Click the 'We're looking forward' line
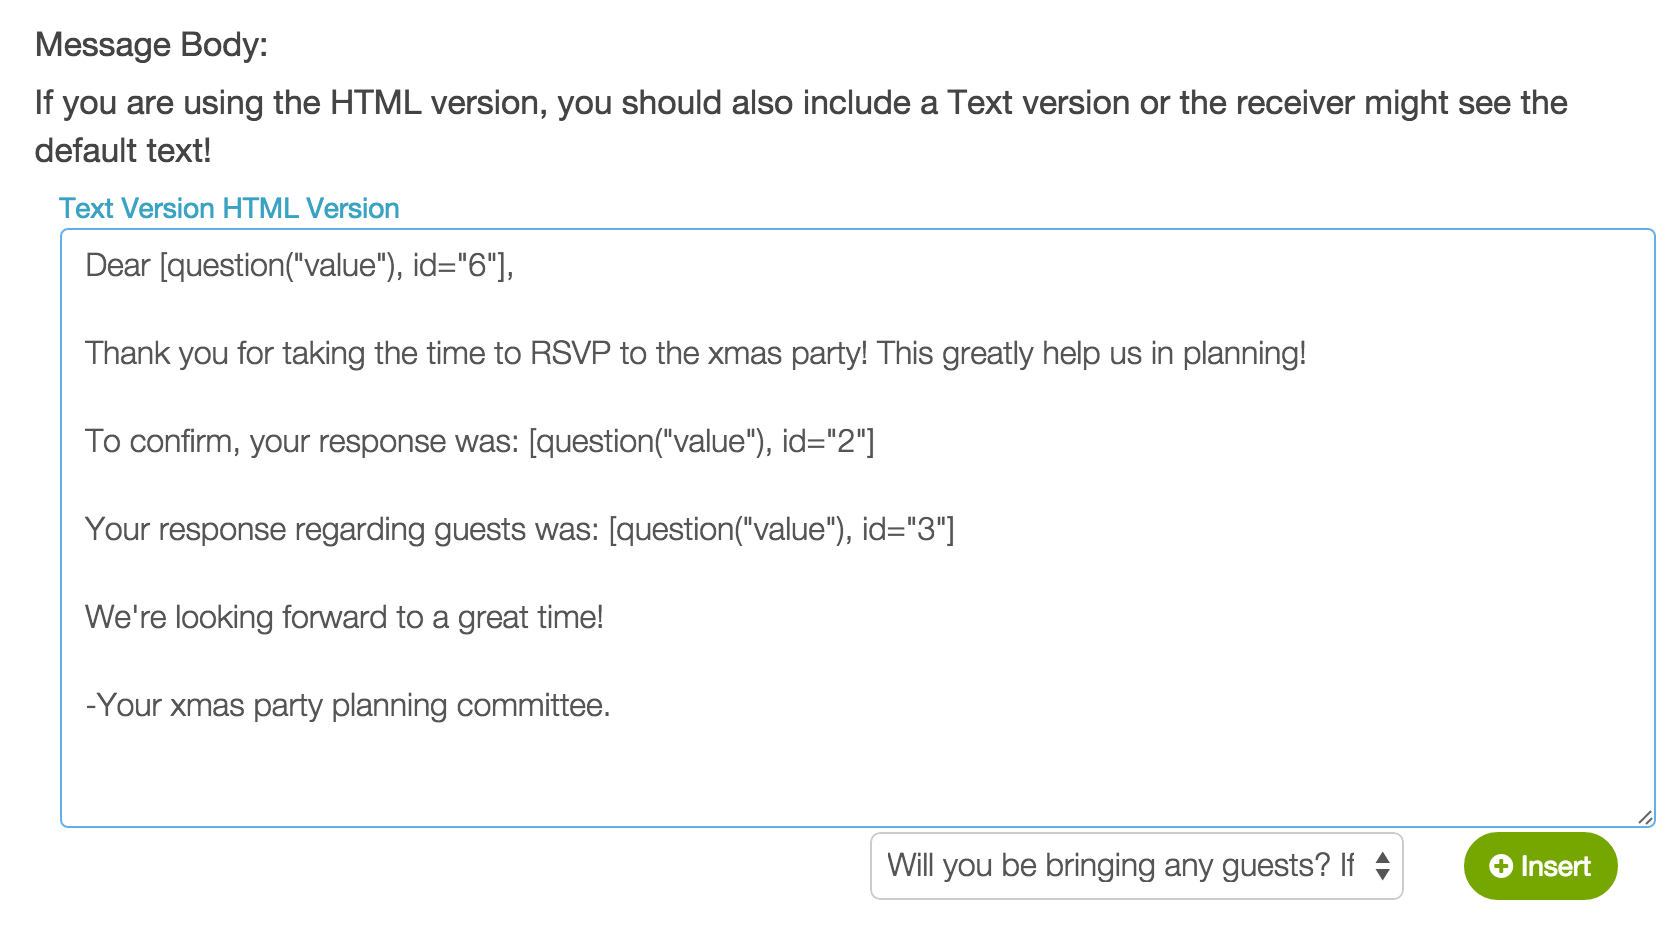This screenshot has width=1670, height=936. click(344, 617)
